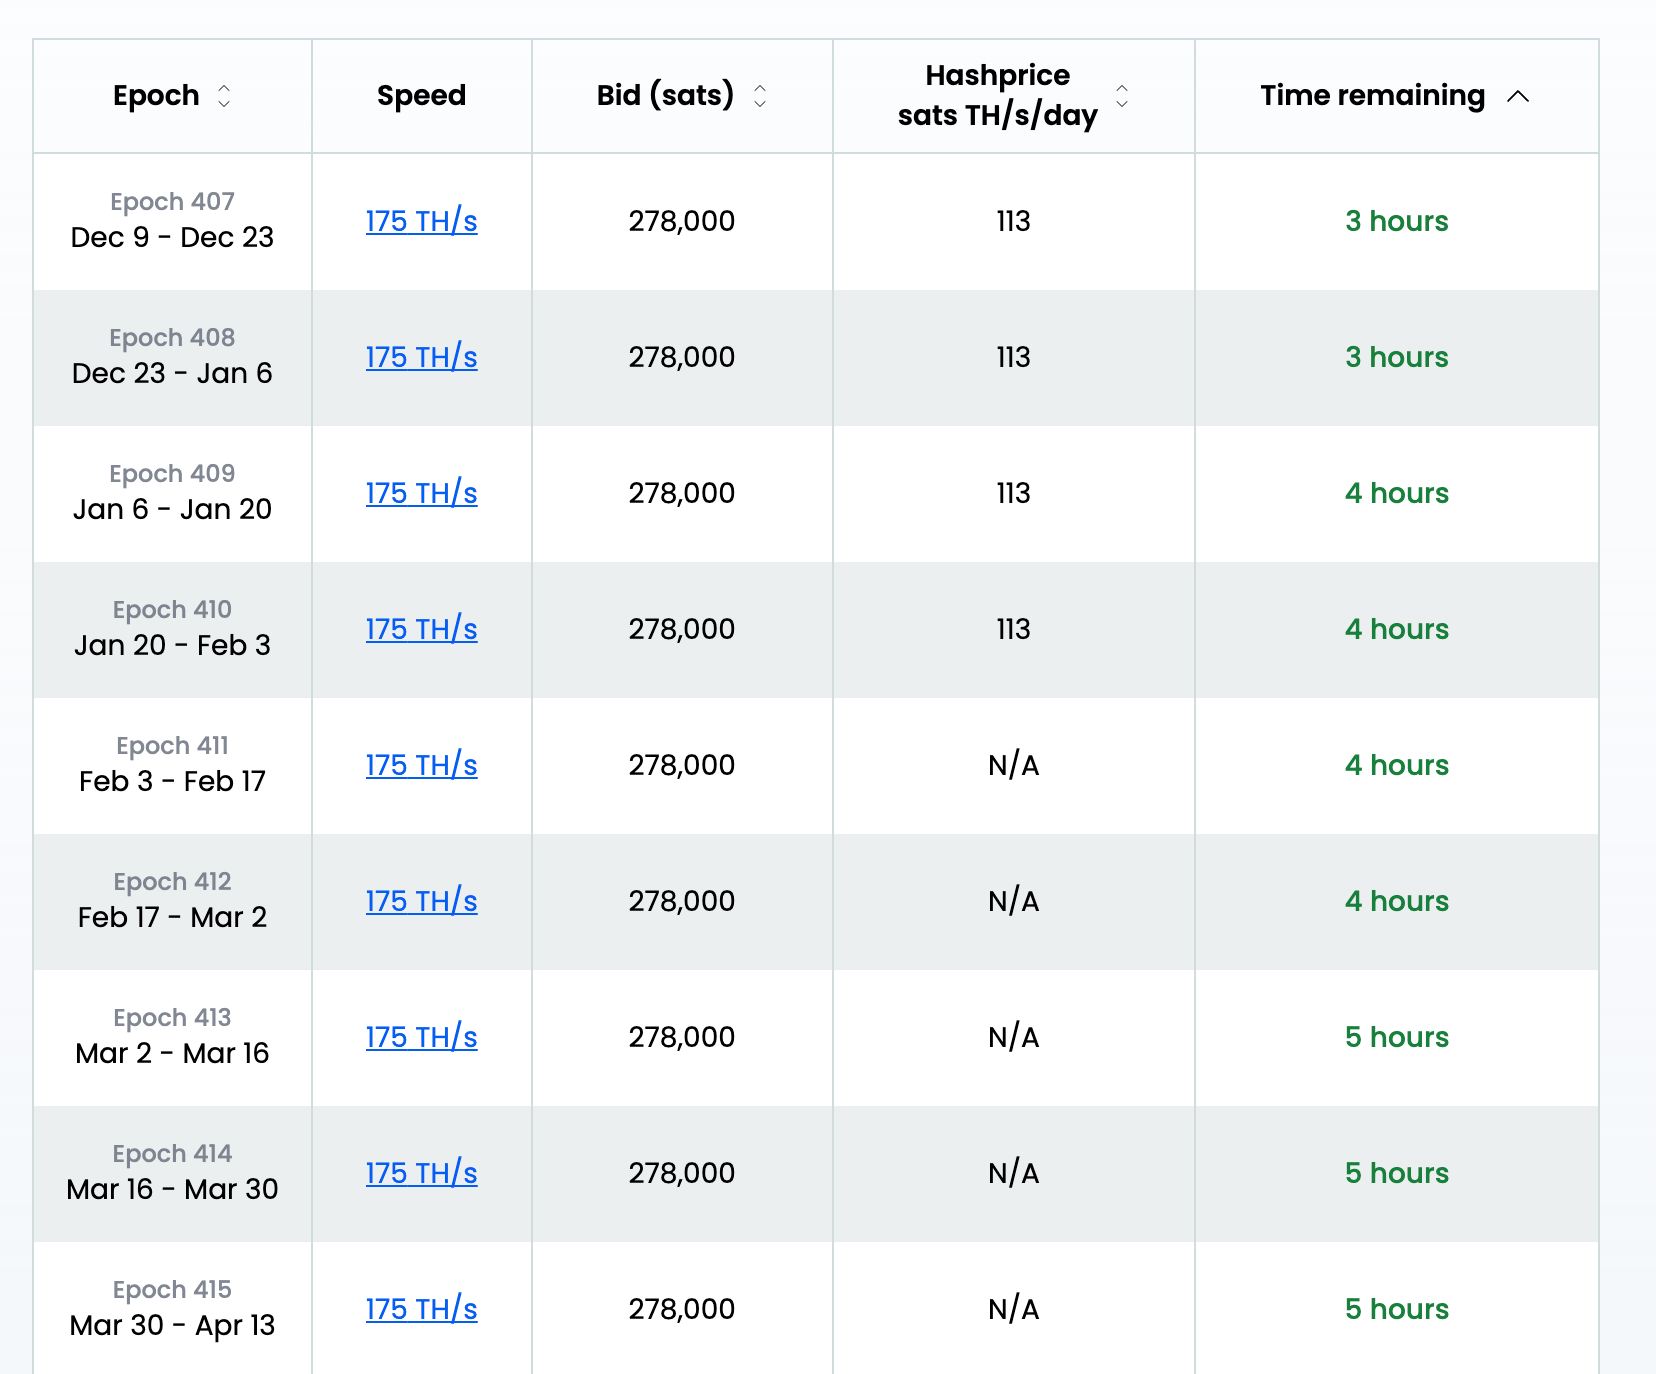Click 175 TH/s link in Epoch 414 row

click(x=421, y=1173)
